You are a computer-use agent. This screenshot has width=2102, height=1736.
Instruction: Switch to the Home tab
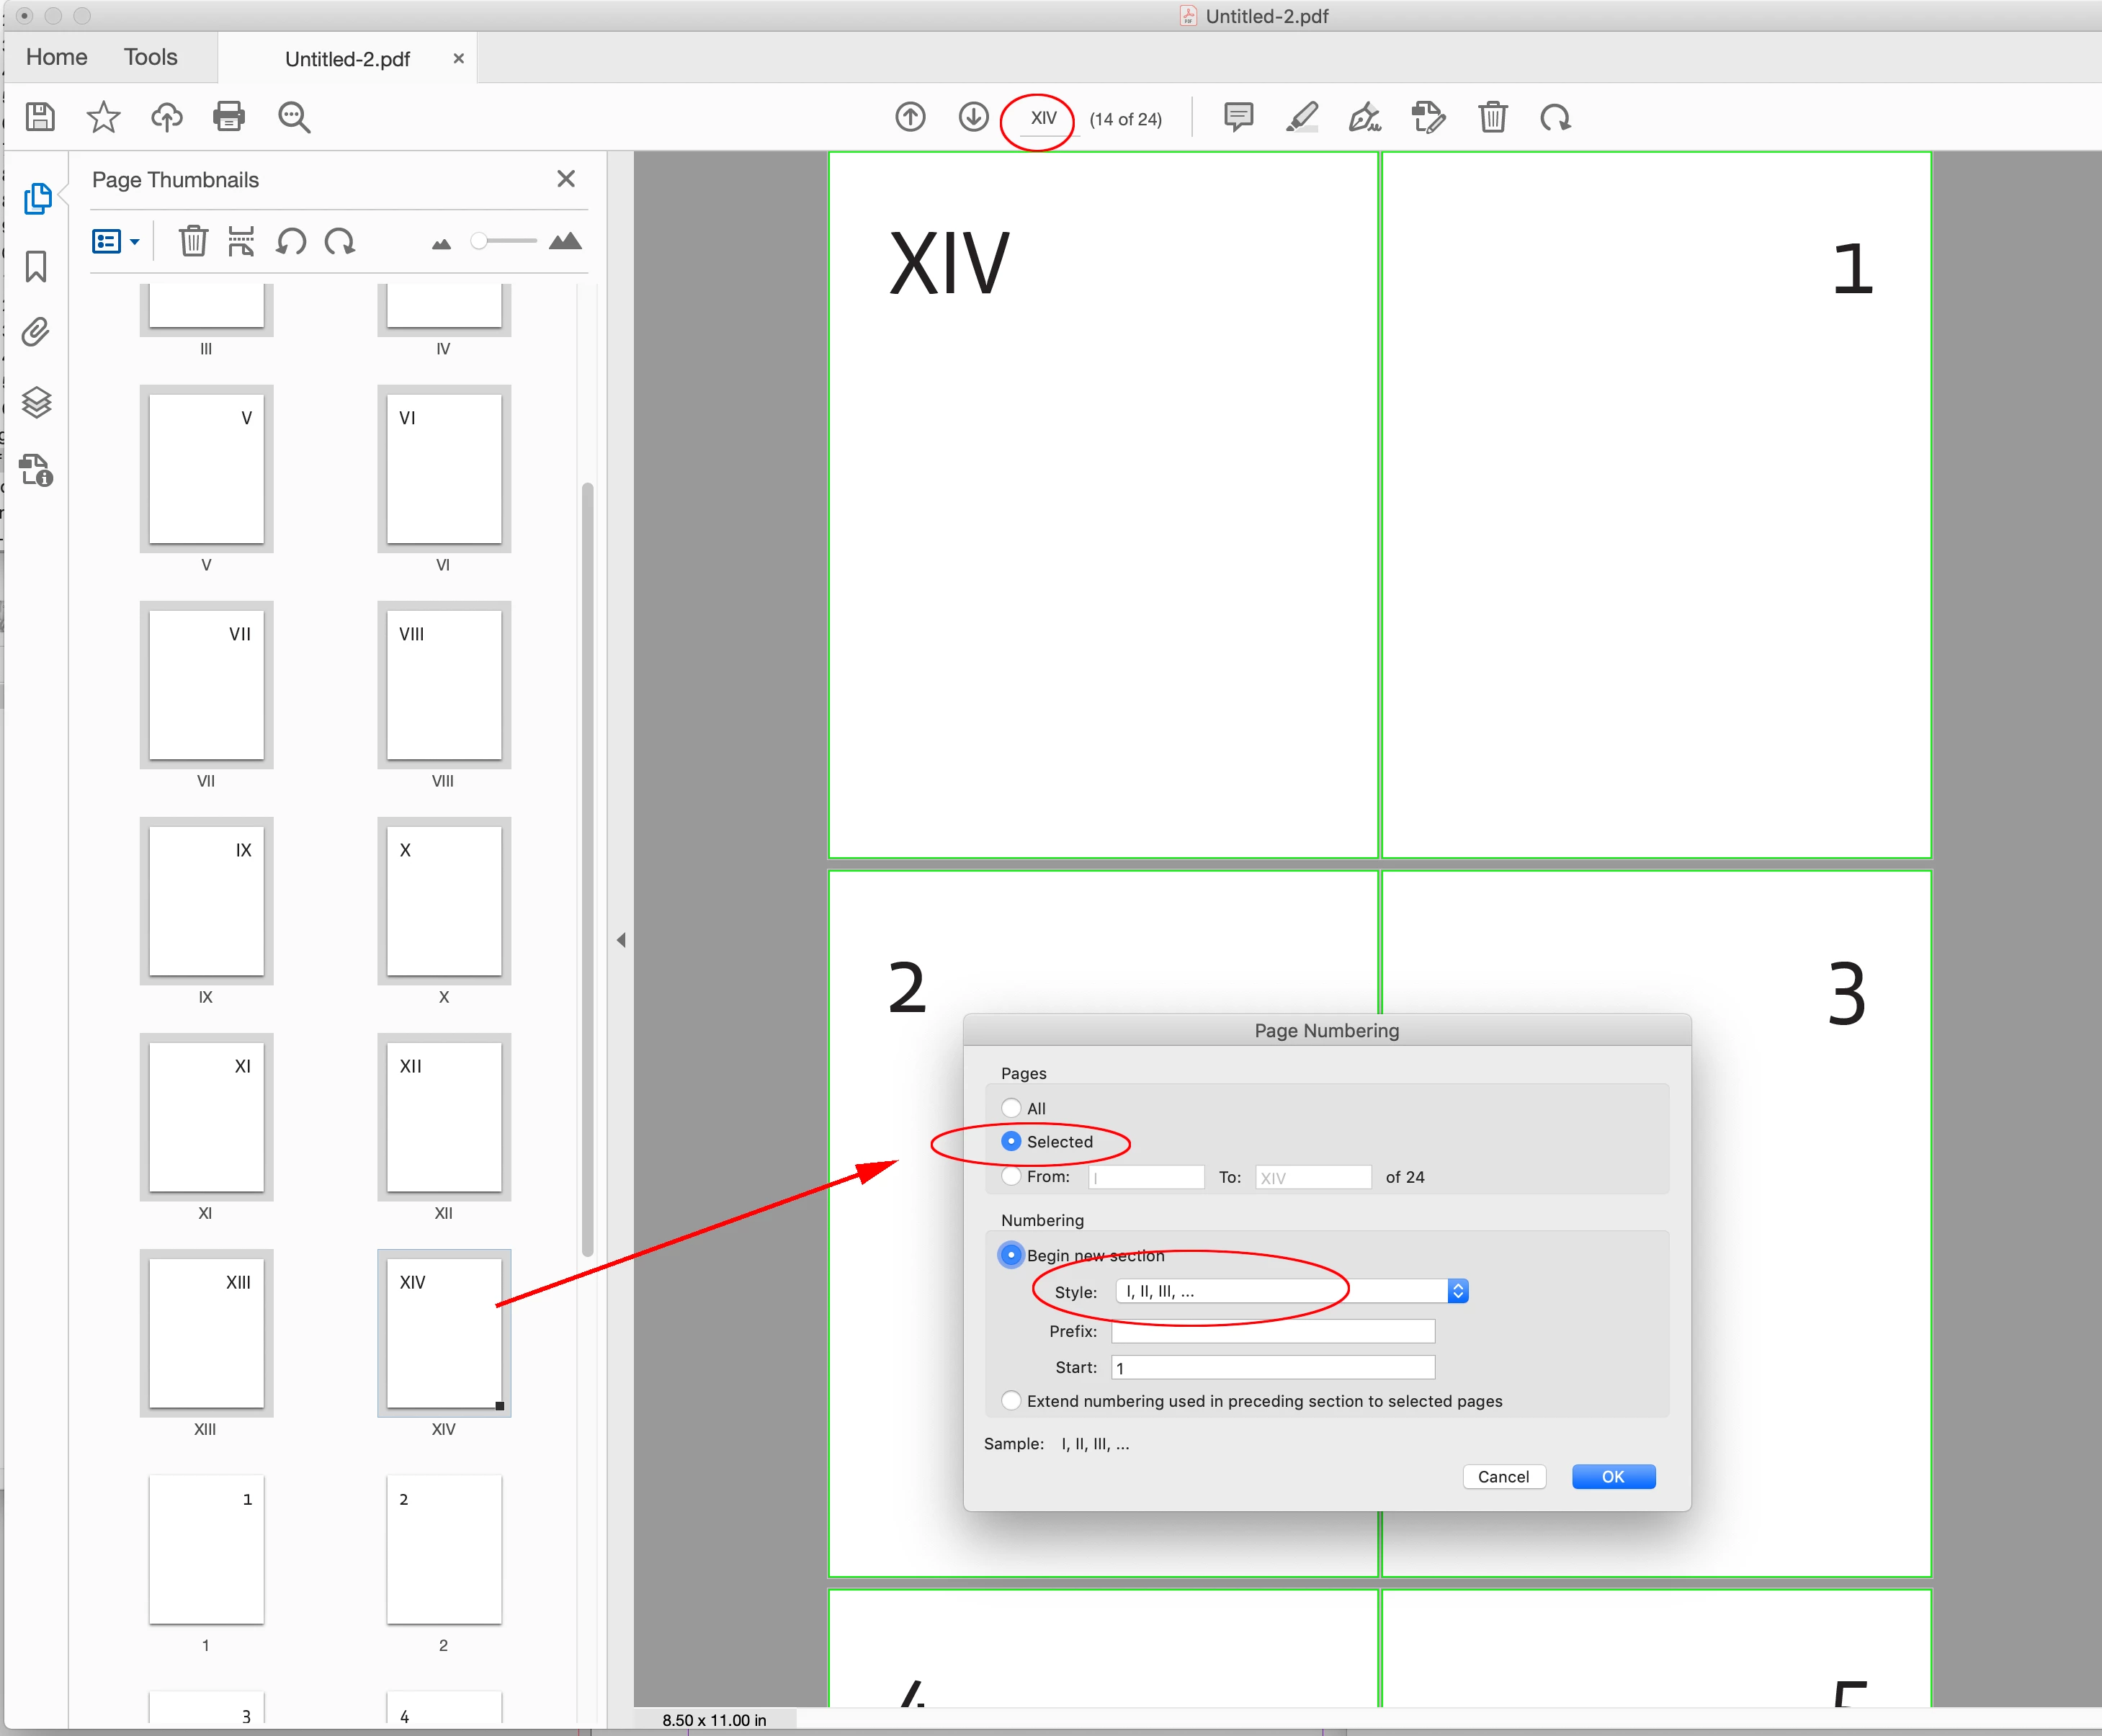[57, 57]
